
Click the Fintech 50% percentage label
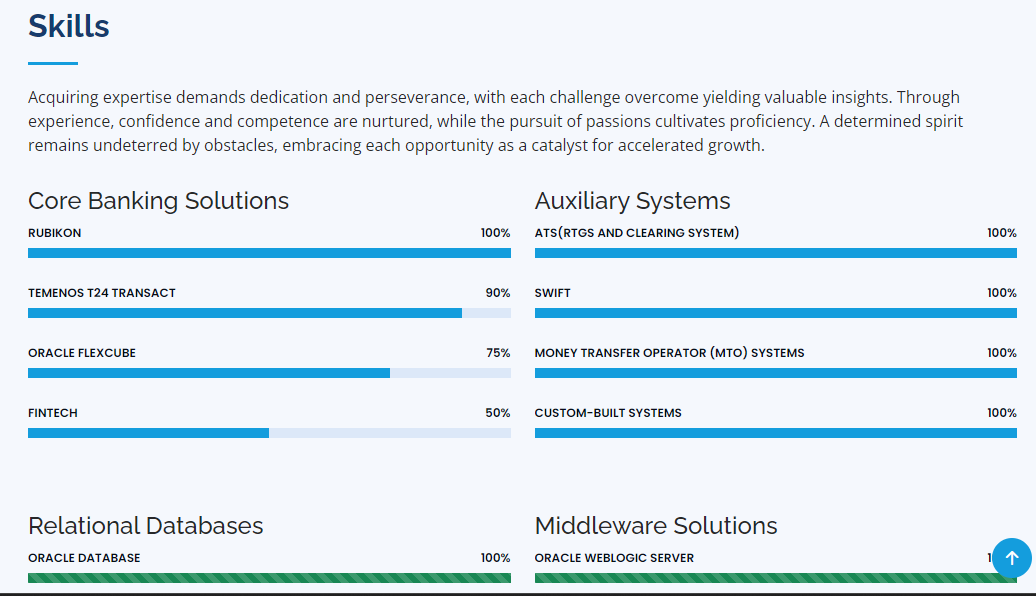pyautogui.click(x=498, y=413)
